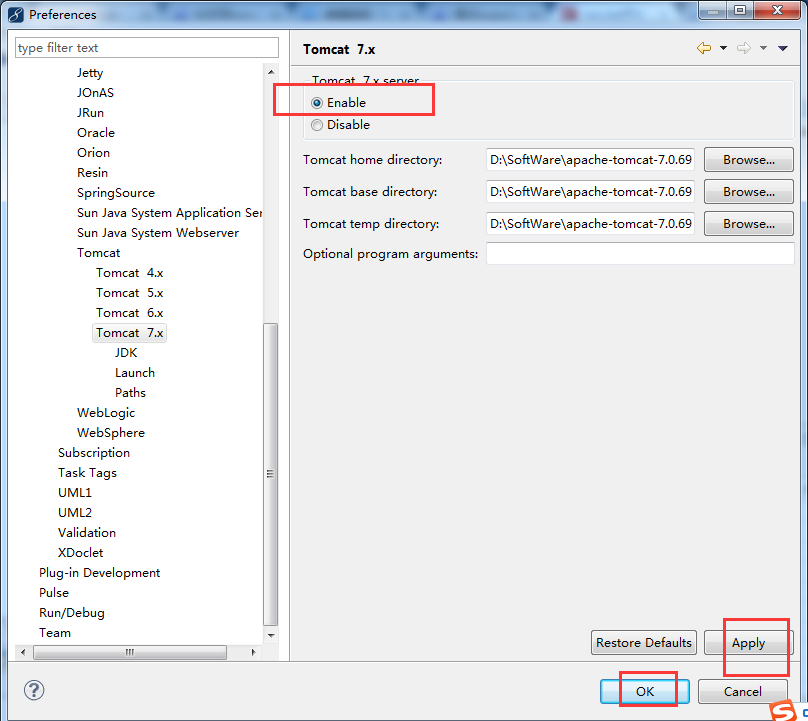Screen dimensions: 808x721
Task: Open the JDK page under Tomcat 7.x
Action: pyautogui.click(x=126, y=353)
